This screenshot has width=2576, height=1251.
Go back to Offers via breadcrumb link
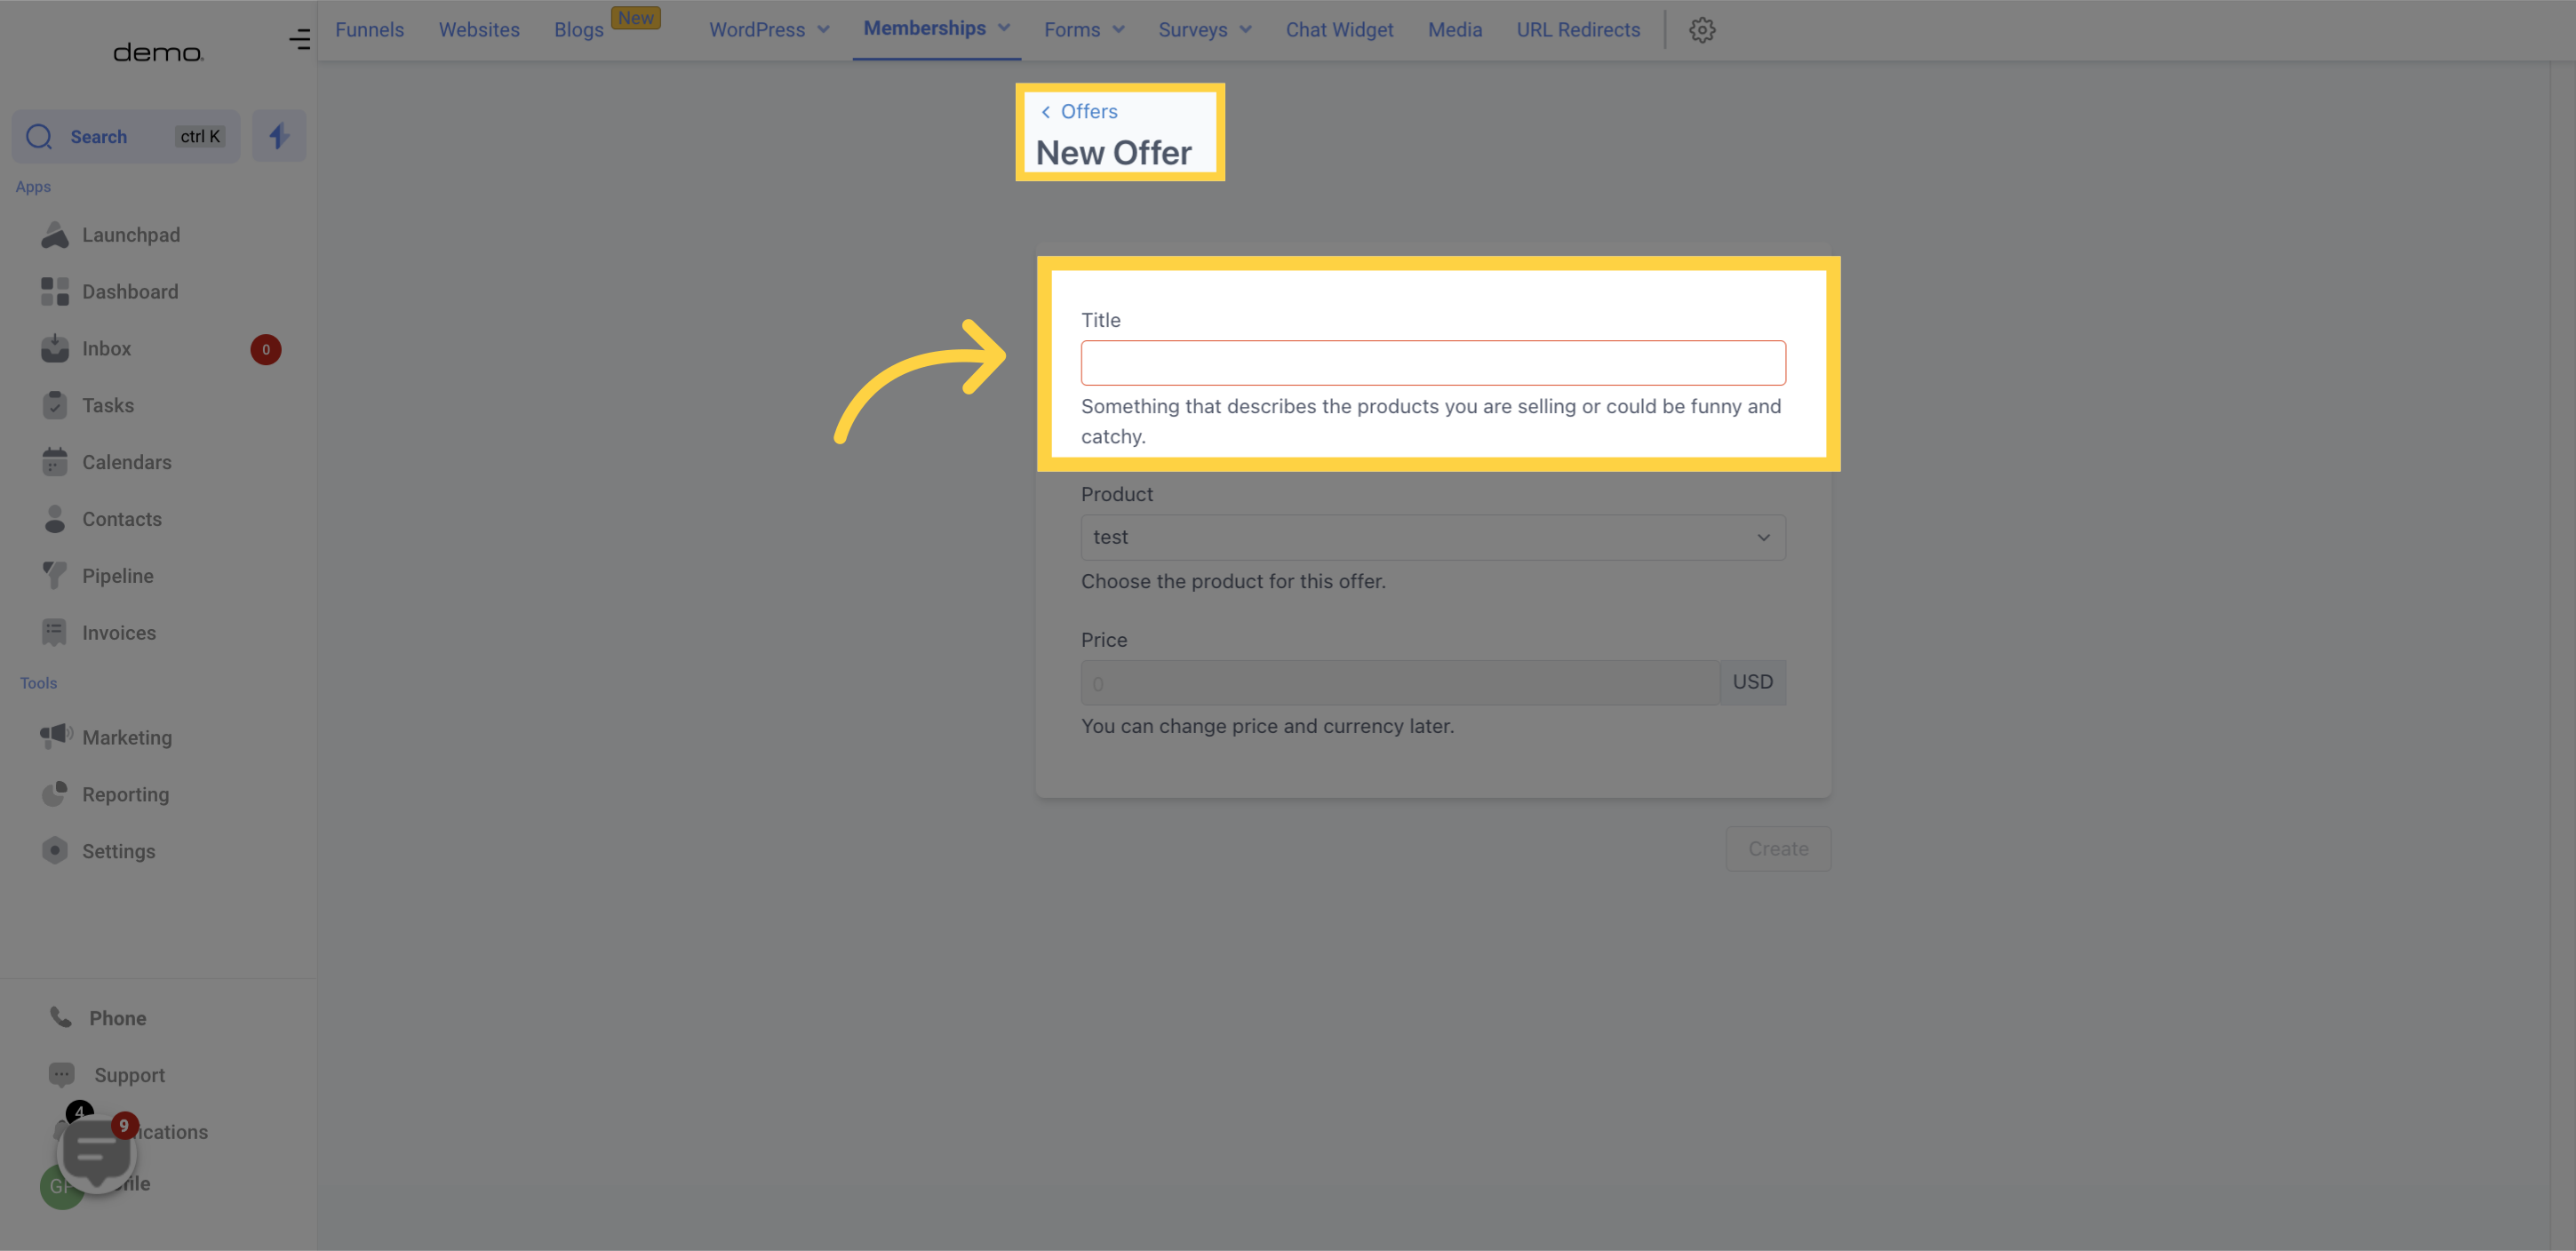pos(1079,112)
